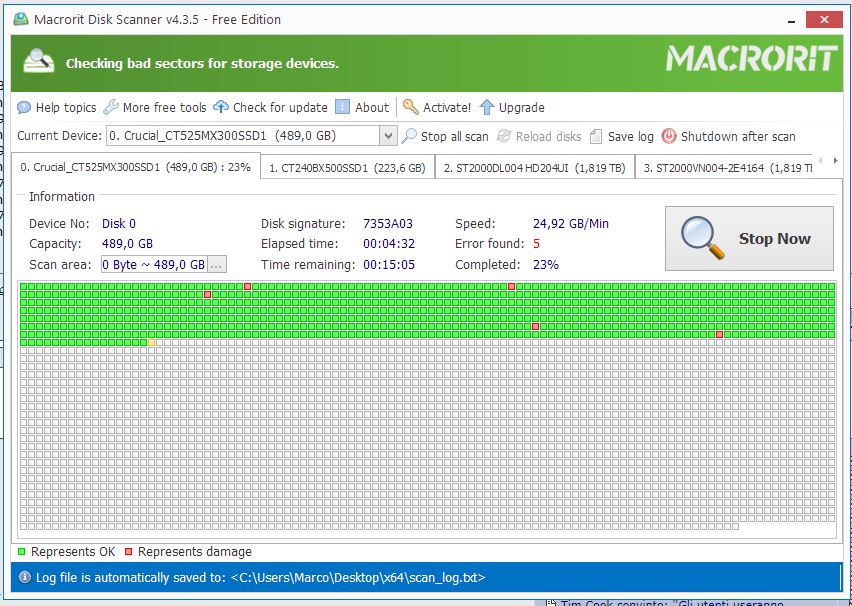This screenshot has width=852, height=606.
Task: Open the Current Device dropdown arrow
Action: [x=388, y=135]
